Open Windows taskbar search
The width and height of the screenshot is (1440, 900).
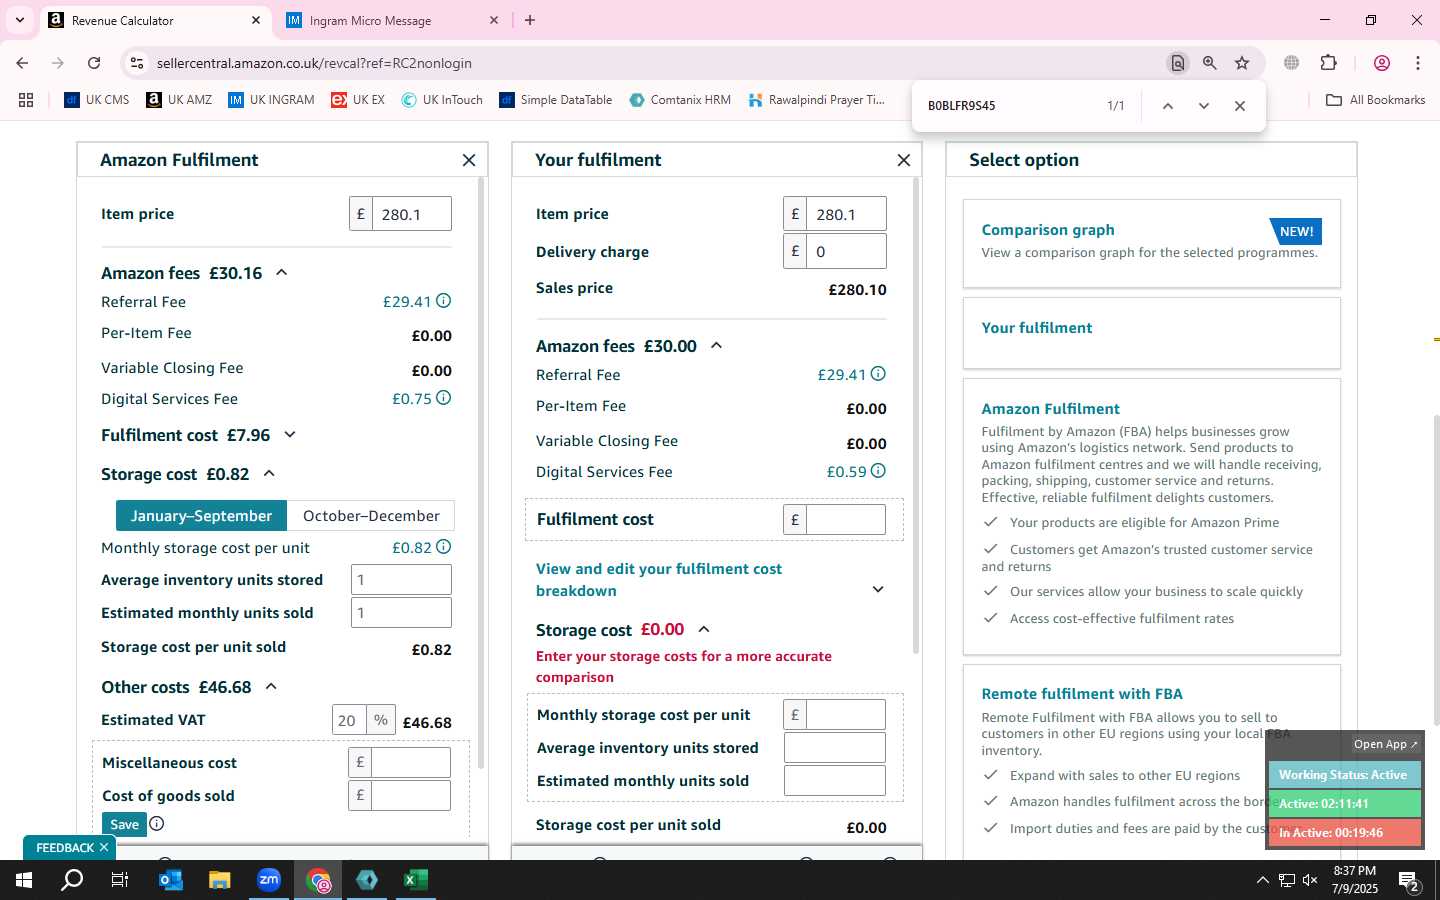click(73, 880)
